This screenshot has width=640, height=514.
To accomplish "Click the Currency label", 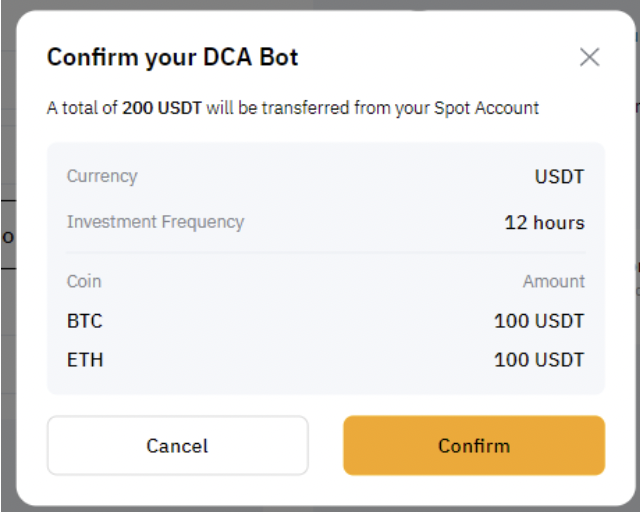I will click(102, 176).
